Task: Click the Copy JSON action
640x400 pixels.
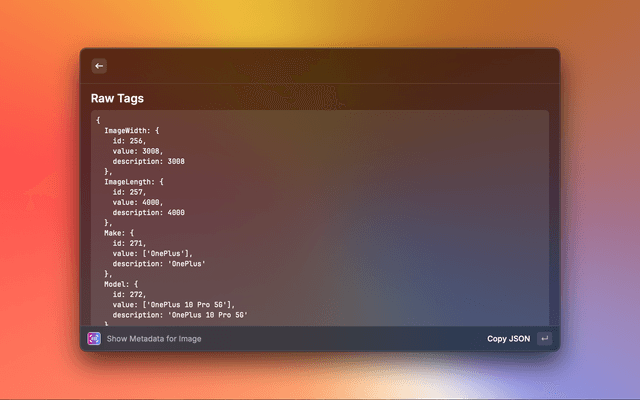Action: coord(508,339)
